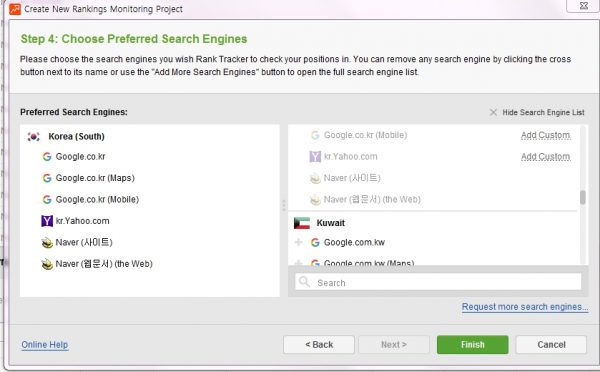Click Yahoo icon beside preferred kr.Yahoo.com
Image resolution: width=600 pixels, height=372 pixels.
click(x=47, y=221)
